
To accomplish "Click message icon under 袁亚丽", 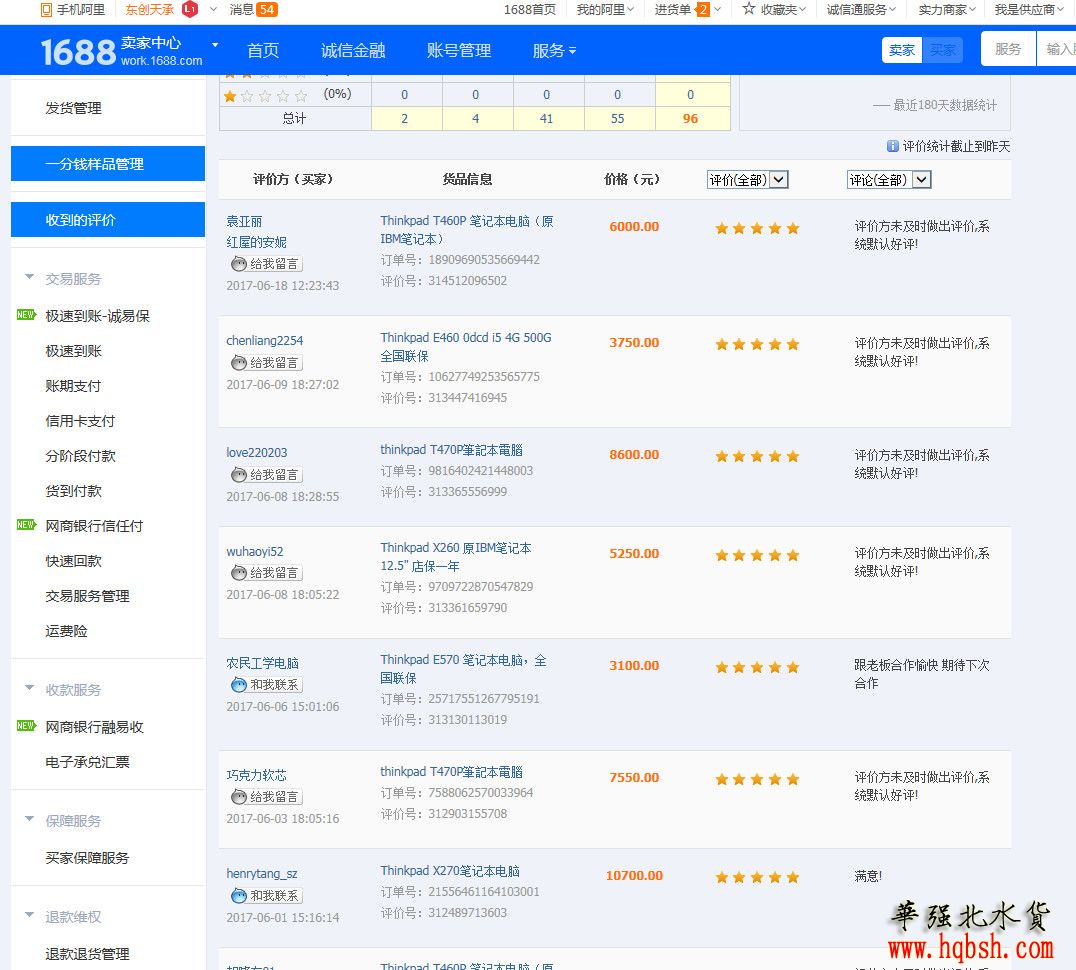I will point(239,263).
